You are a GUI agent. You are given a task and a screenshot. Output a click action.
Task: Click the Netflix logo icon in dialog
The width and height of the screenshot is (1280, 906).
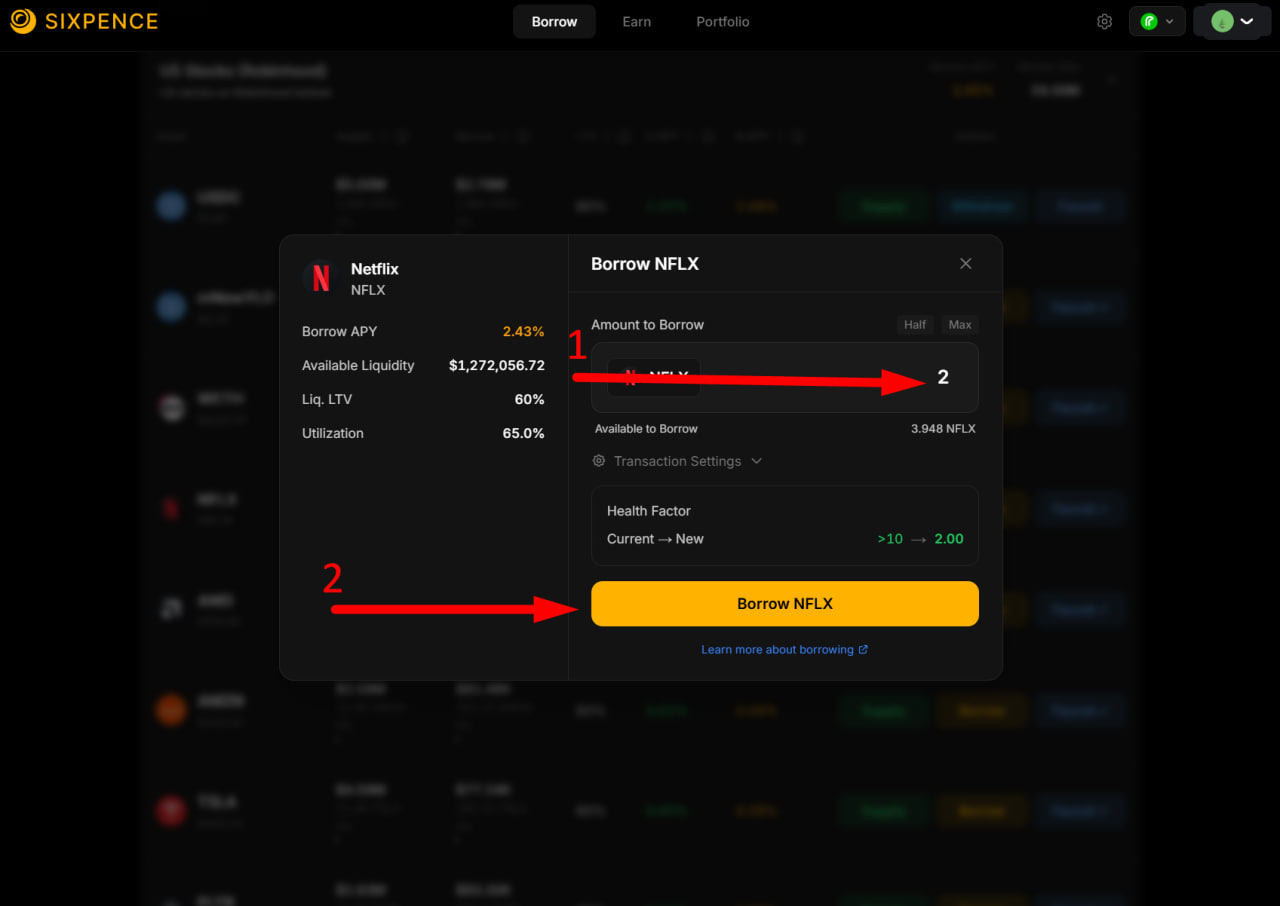(321, 278)
